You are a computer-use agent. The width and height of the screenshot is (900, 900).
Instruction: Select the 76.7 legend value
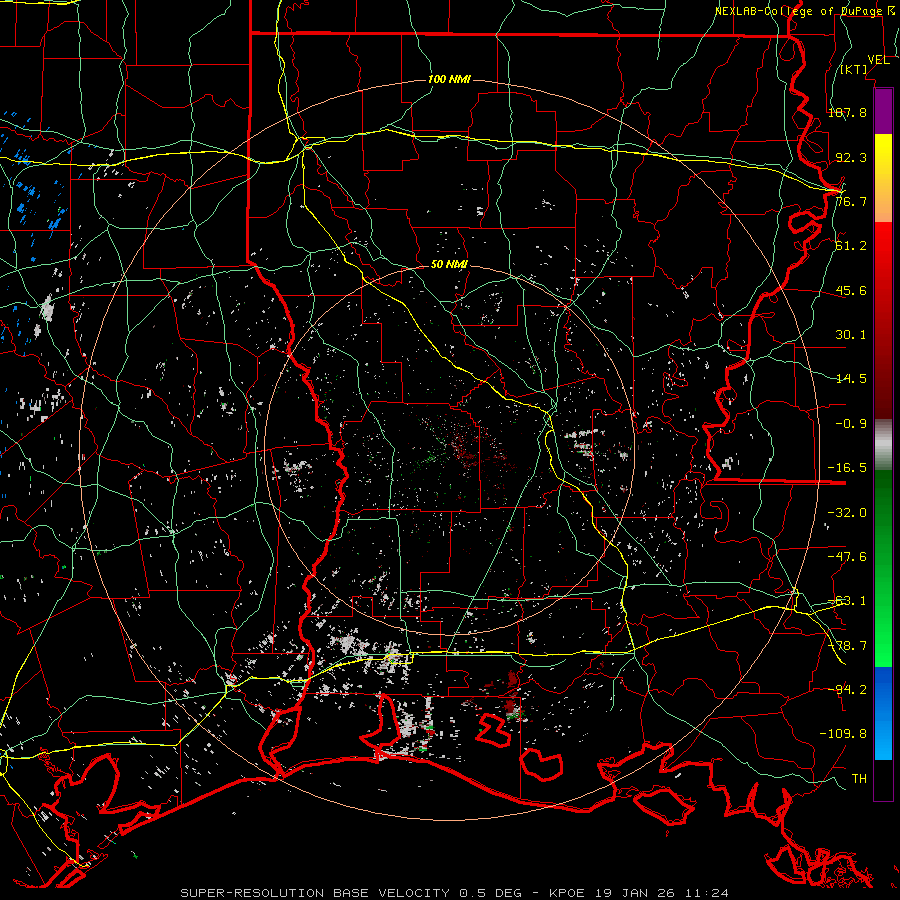coord(851,201)
